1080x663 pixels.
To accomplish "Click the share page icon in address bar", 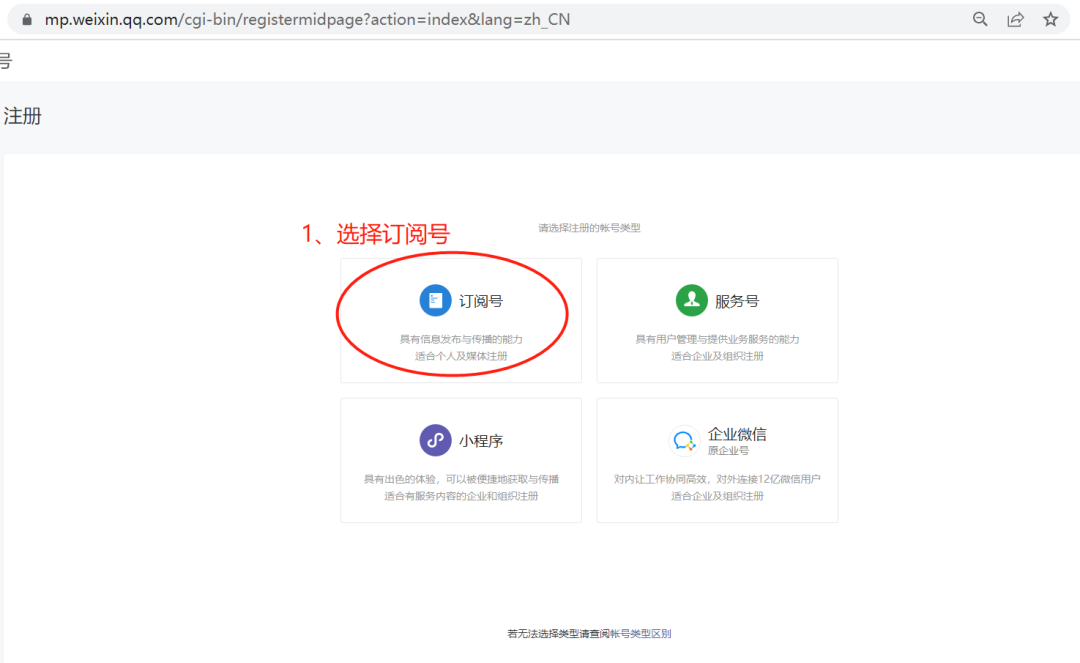I will 1015,19.
